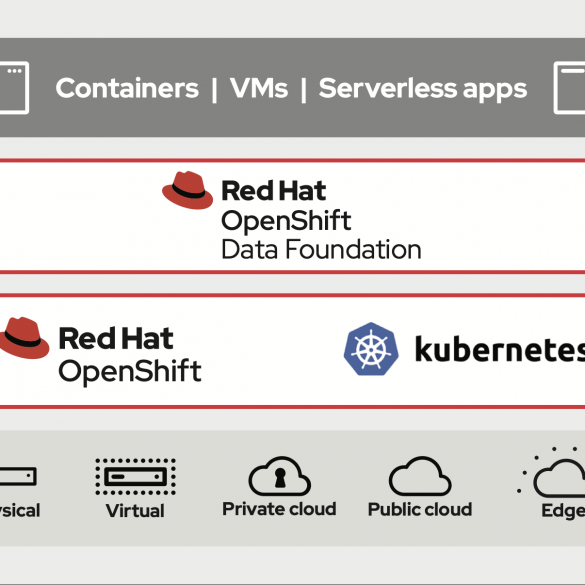Click the 'kubernetes' wordmark

pos(500,349)
